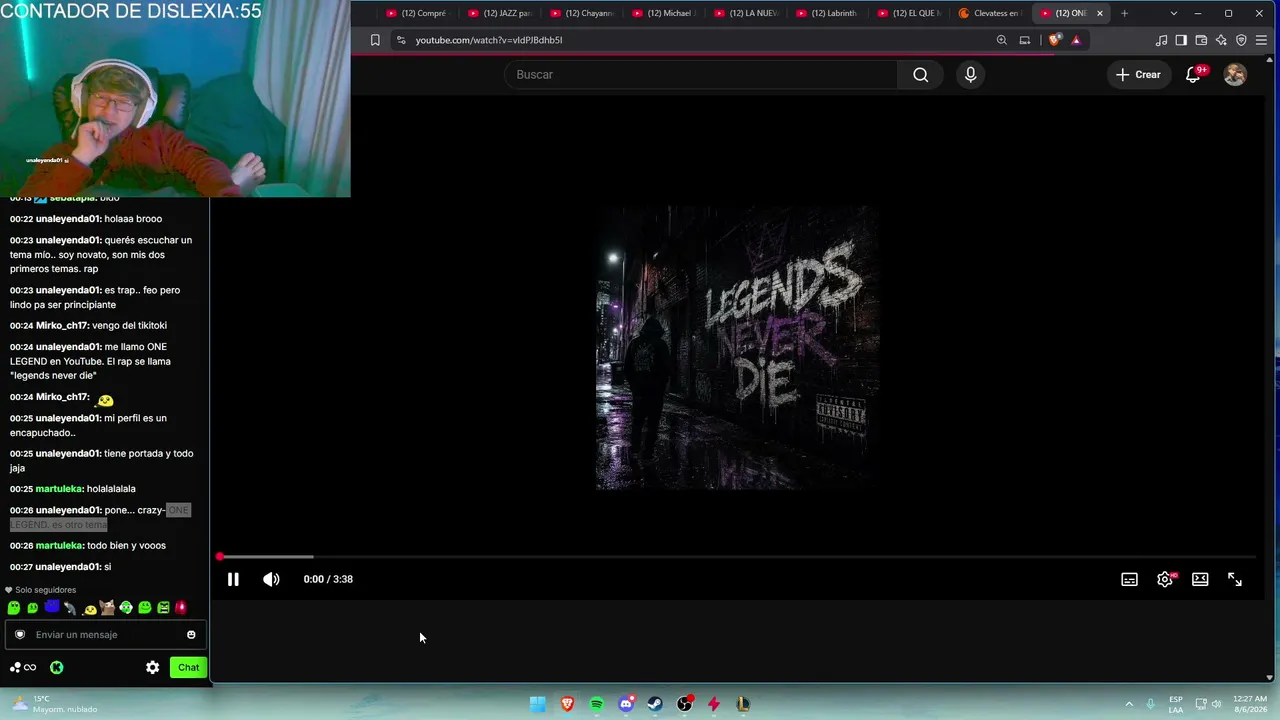Close the active ONE LEGEND tab

coord(1100,13)
